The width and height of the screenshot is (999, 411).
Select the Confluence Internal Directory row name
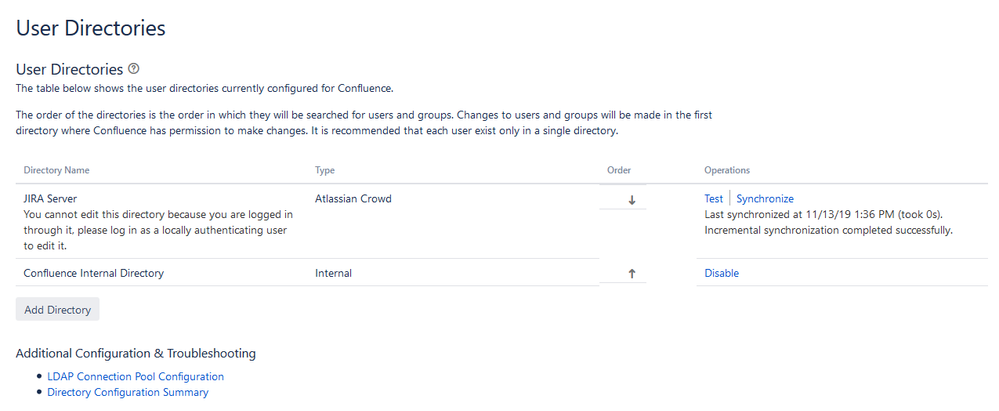point(94,273)
